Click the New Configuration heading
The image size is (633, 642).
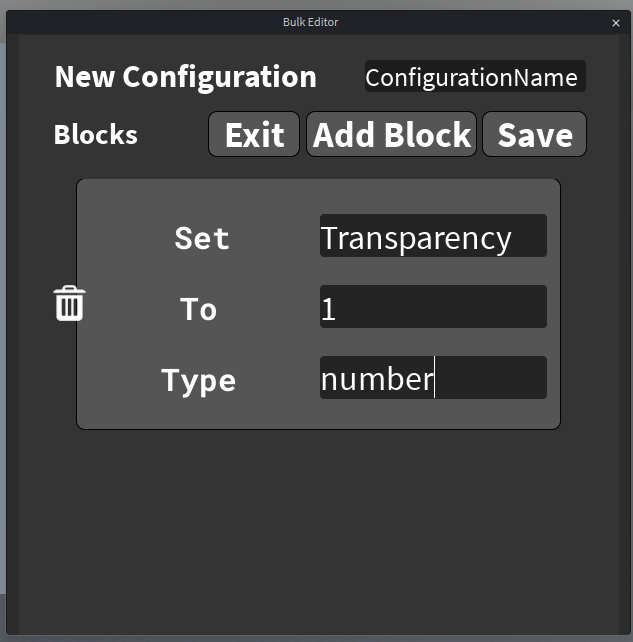pyautogui.click(x=185, y=77)
